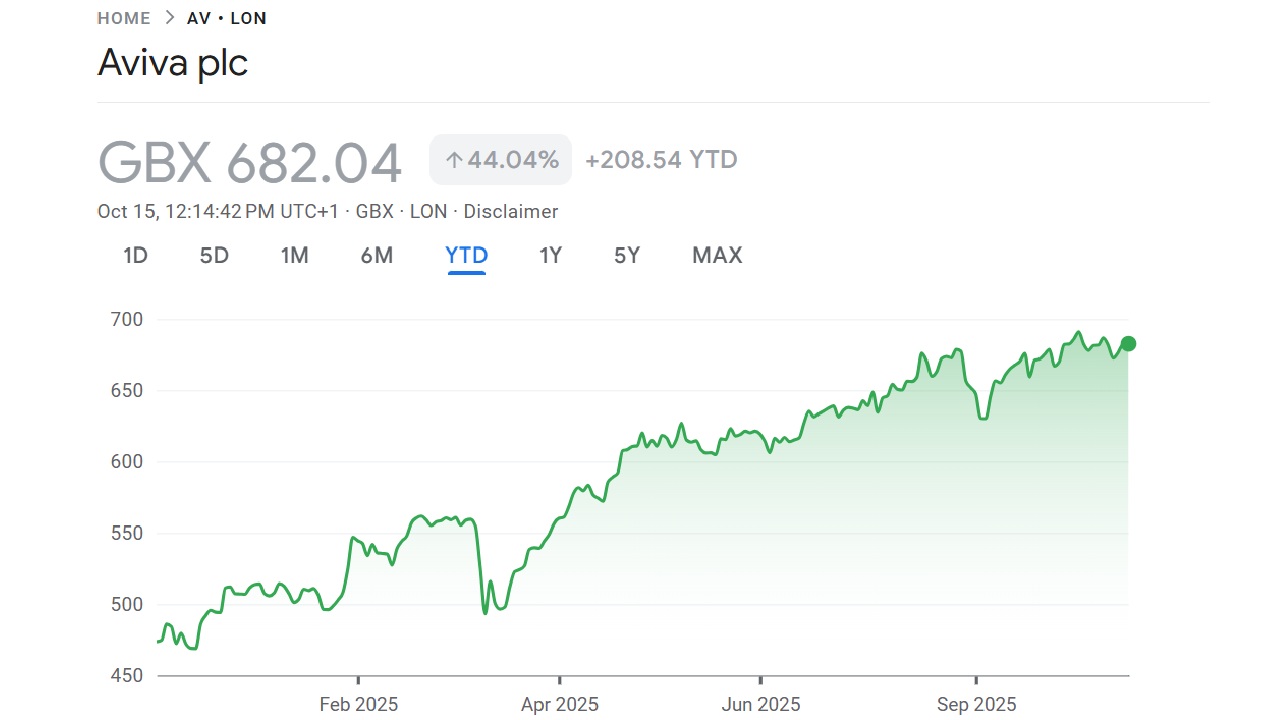Image resolution: width=1280 pixels, height=720 pixels.
Task: View the 6M performance chart
Action: 377,255
